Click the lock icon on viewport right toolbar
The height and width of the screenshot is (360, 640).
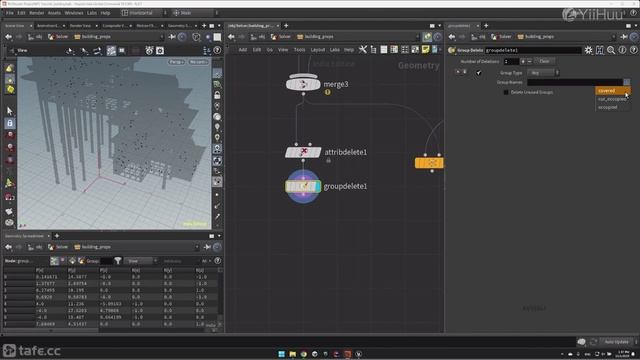pyautogui.click(x=217, y=95)
